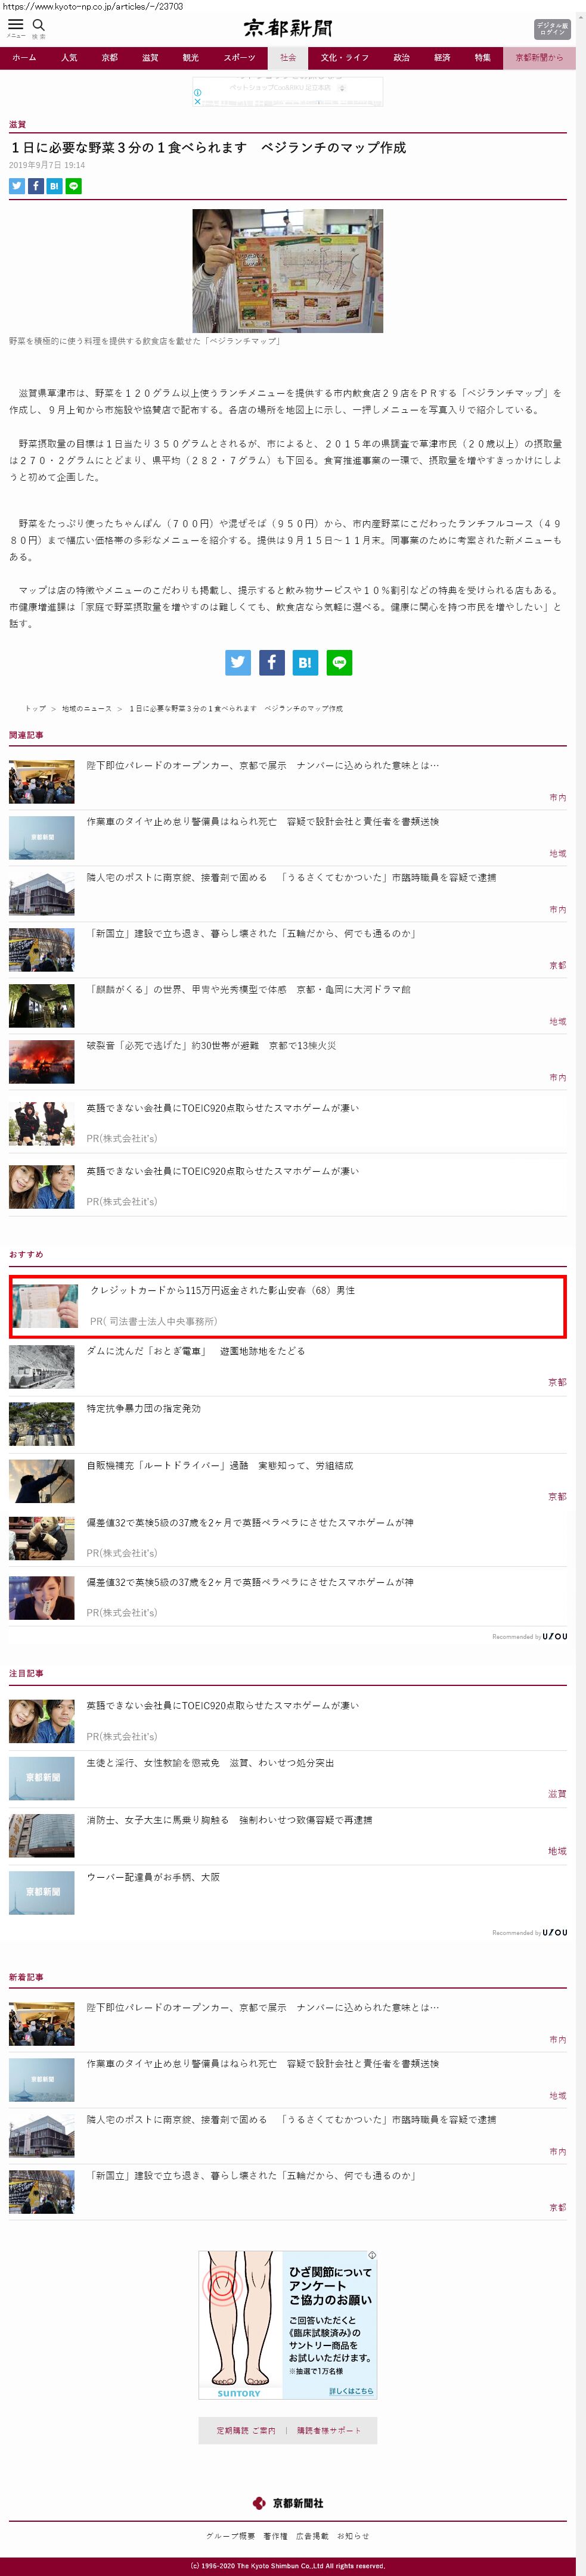Click large Hatena B! button below article

(x=305, y=662)
